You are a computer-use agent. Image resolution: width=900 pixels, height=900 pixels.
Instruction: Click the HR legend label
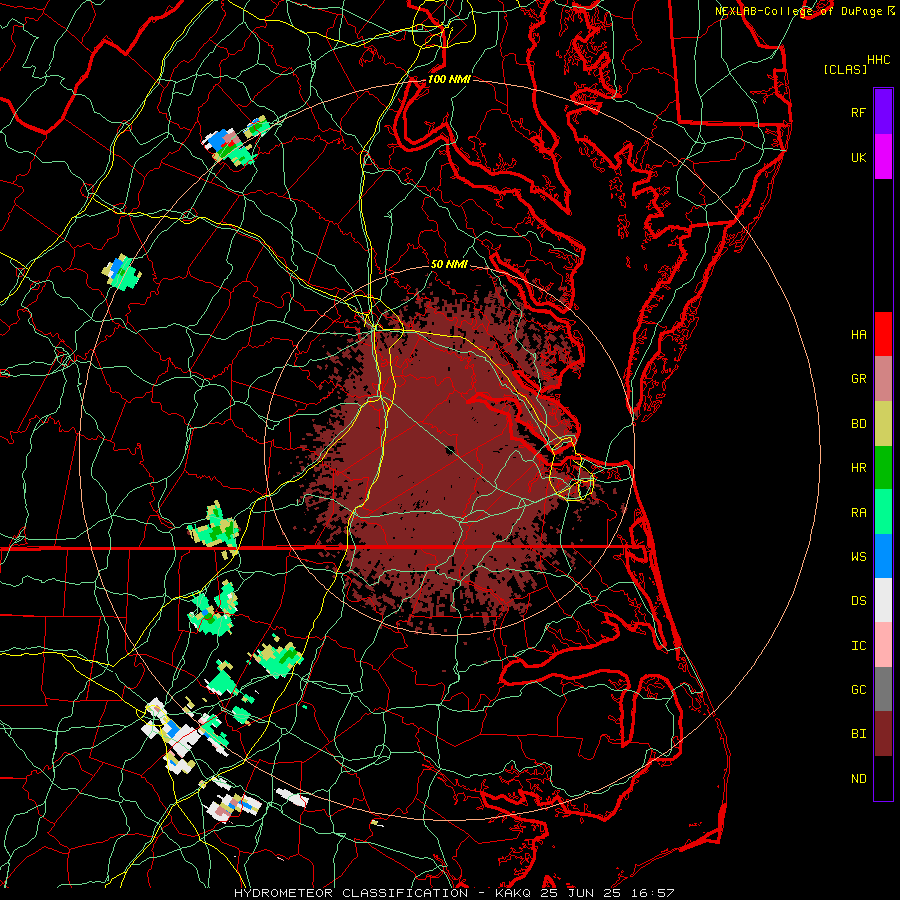pyautogui.click(x=859, y=467)
